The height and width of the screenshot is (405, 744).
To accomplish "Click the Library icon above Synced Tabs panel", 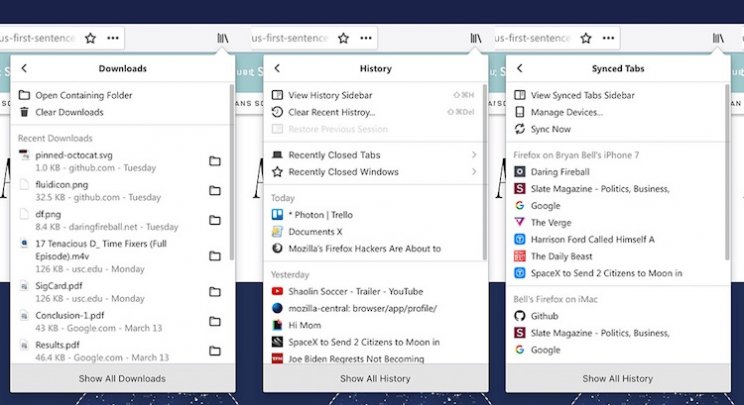I will point(718,38).
